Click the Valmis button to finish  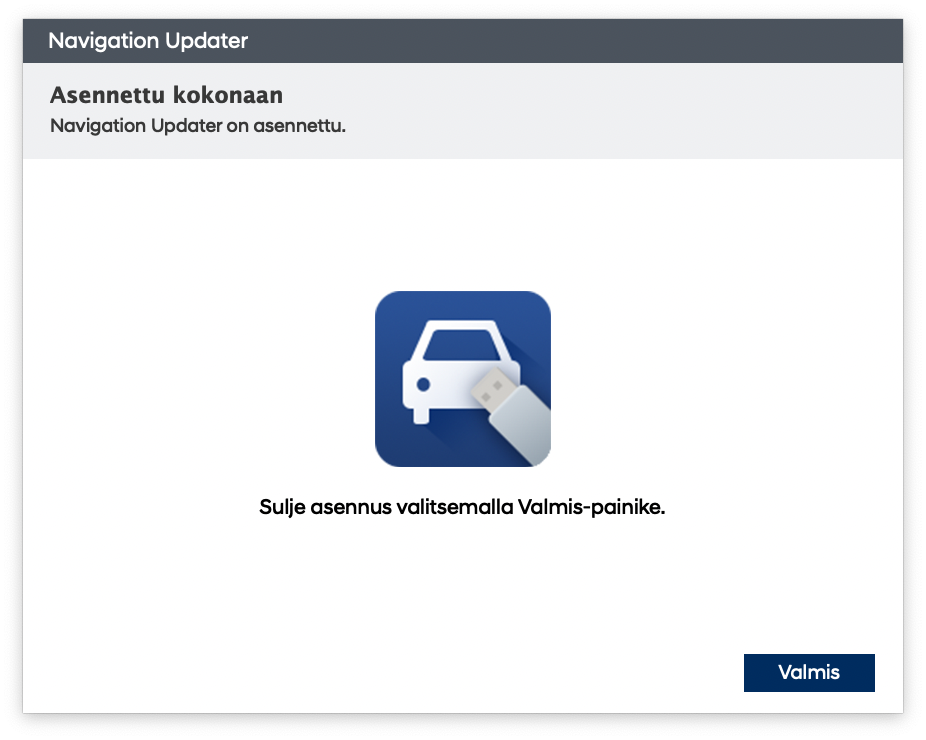pos(808,672)
